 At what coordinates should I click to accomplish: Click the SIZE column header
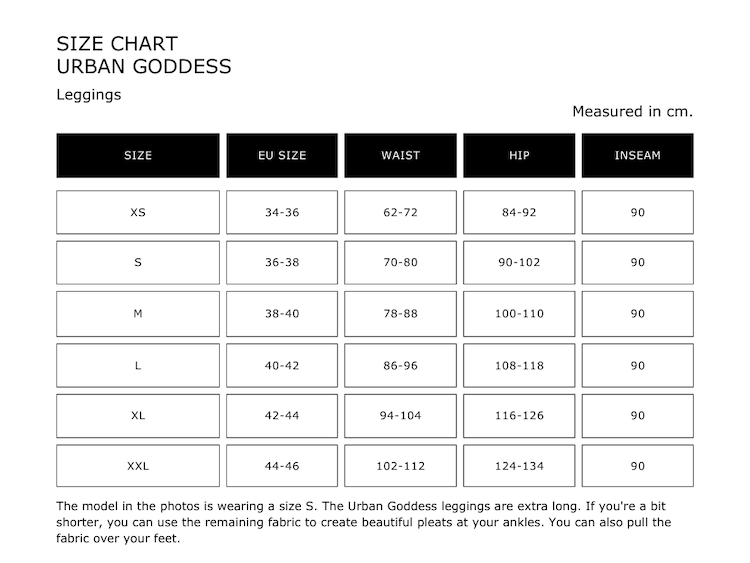pyautogui.click(x=138, y=156)
